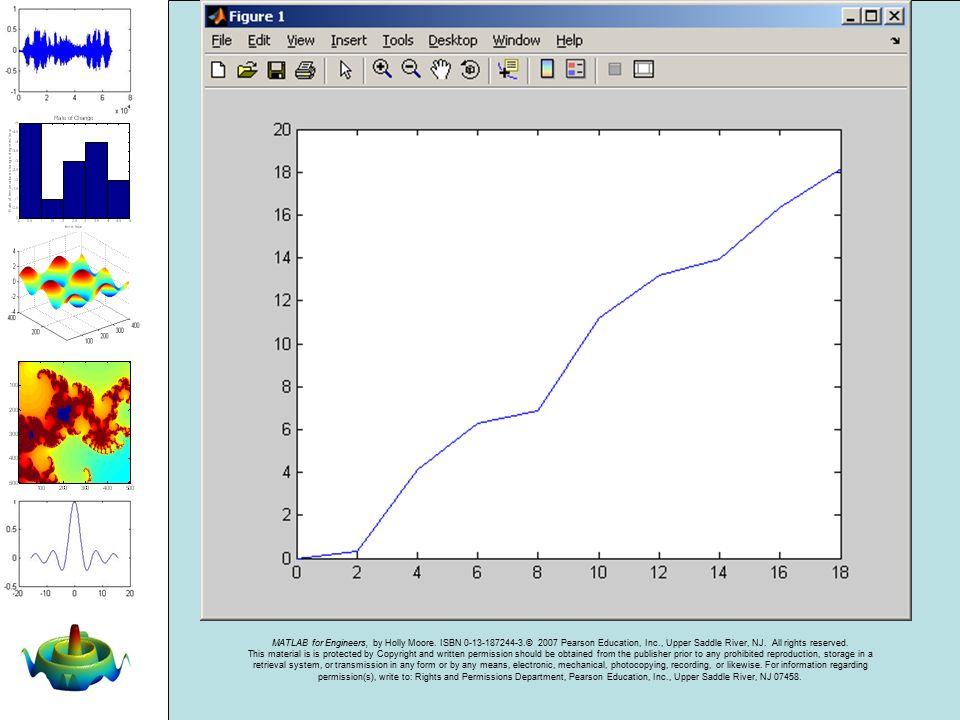This screenshot has width=960, height=720.
Task: Click the y-axis label 8
Action: 287,387
